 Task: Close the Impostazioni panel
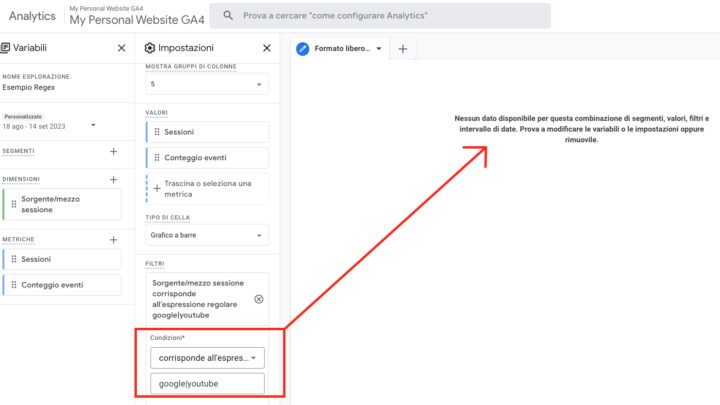pyautogui.click(x=267, y=48)
